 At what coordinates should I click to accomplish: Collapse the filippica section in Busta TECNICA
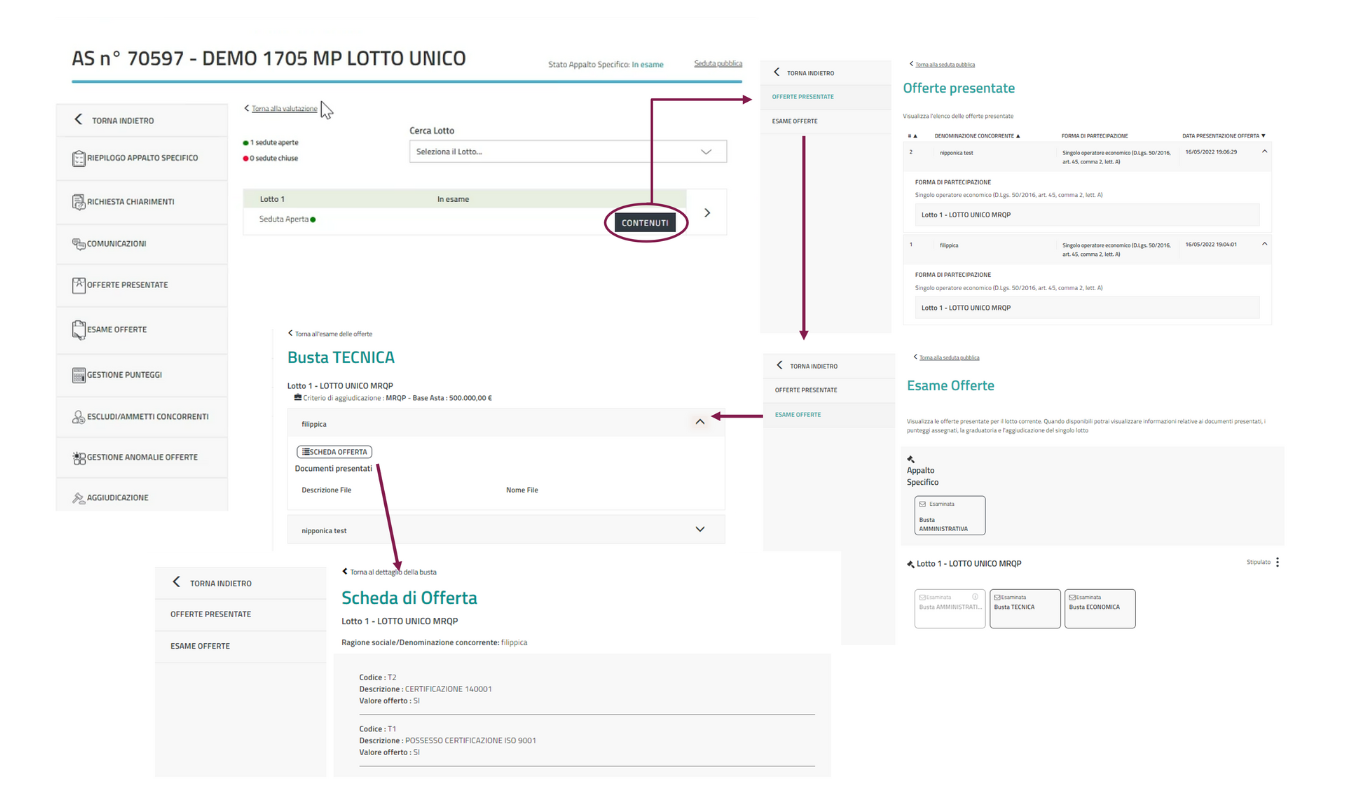pyautogui.click(x=699, y=423)
